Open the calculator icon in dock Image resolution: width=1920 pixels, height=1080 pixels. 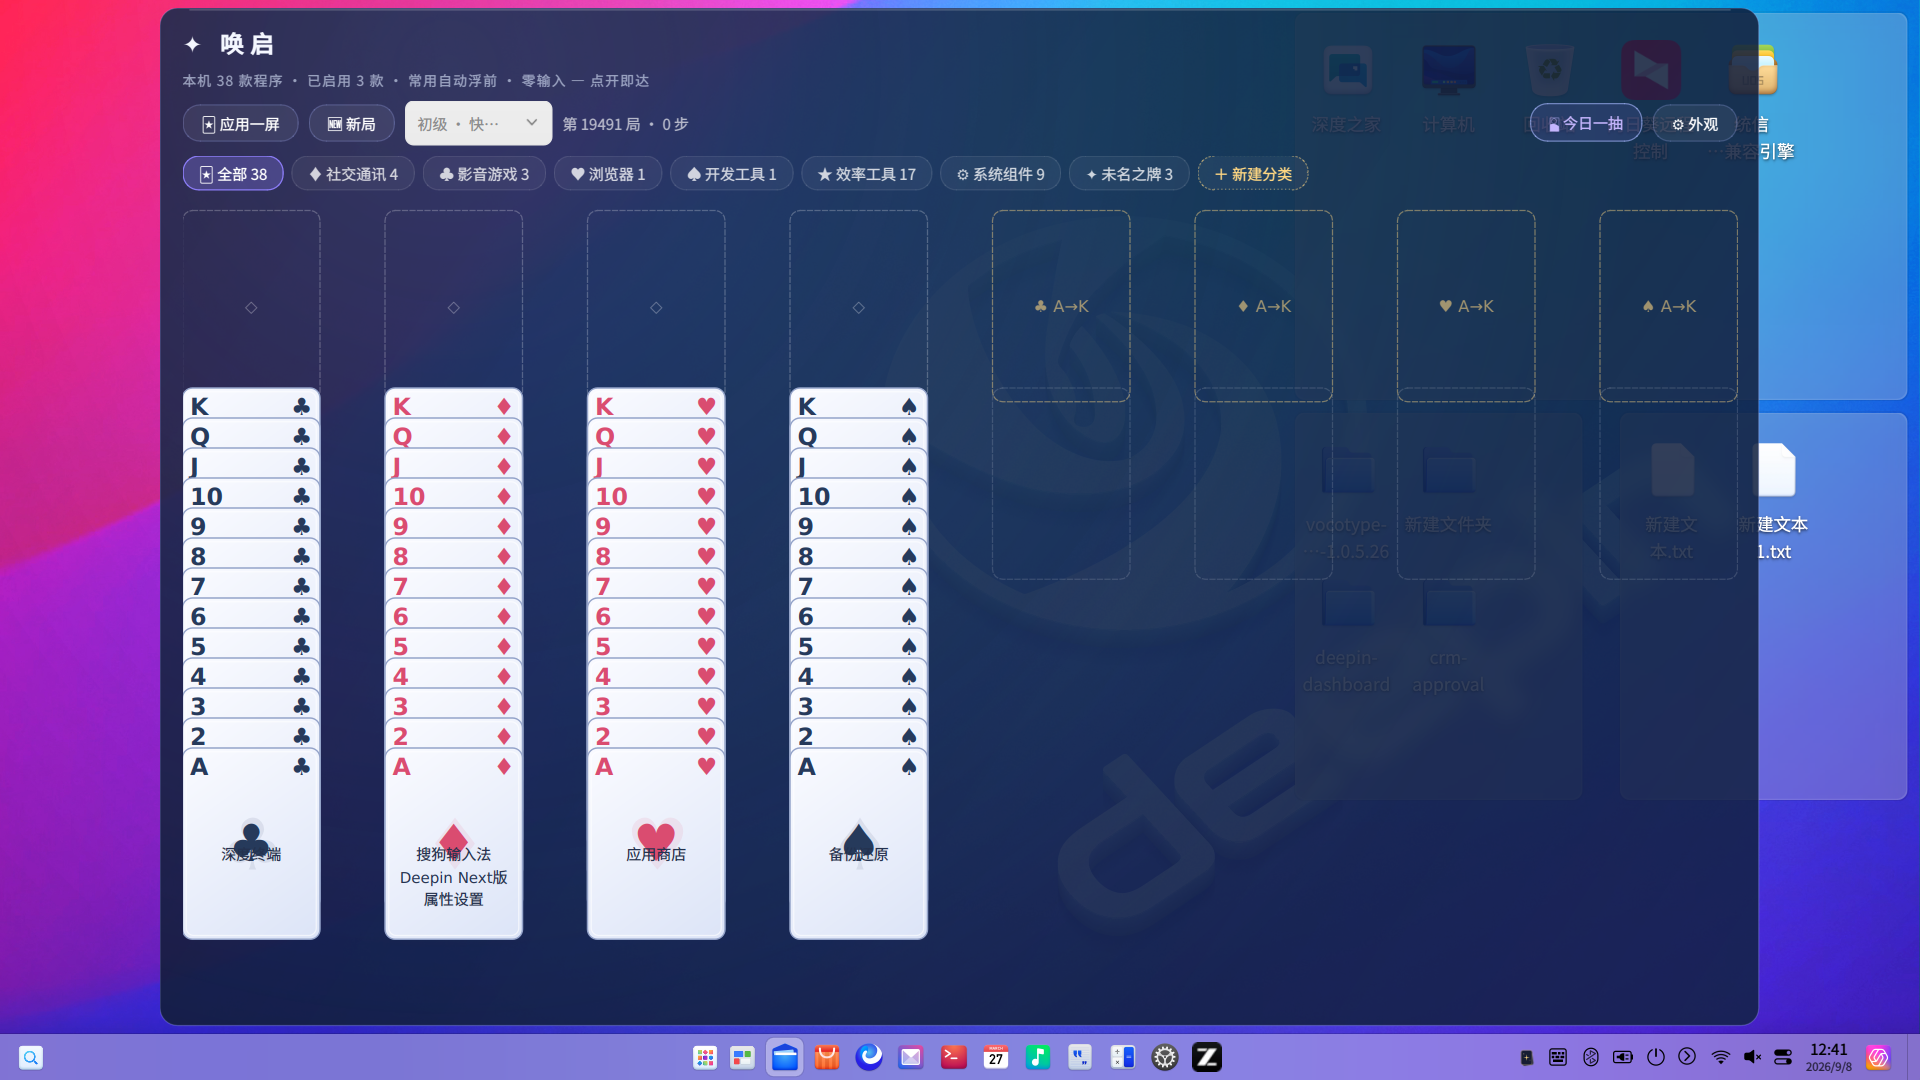(1123, 1057)
